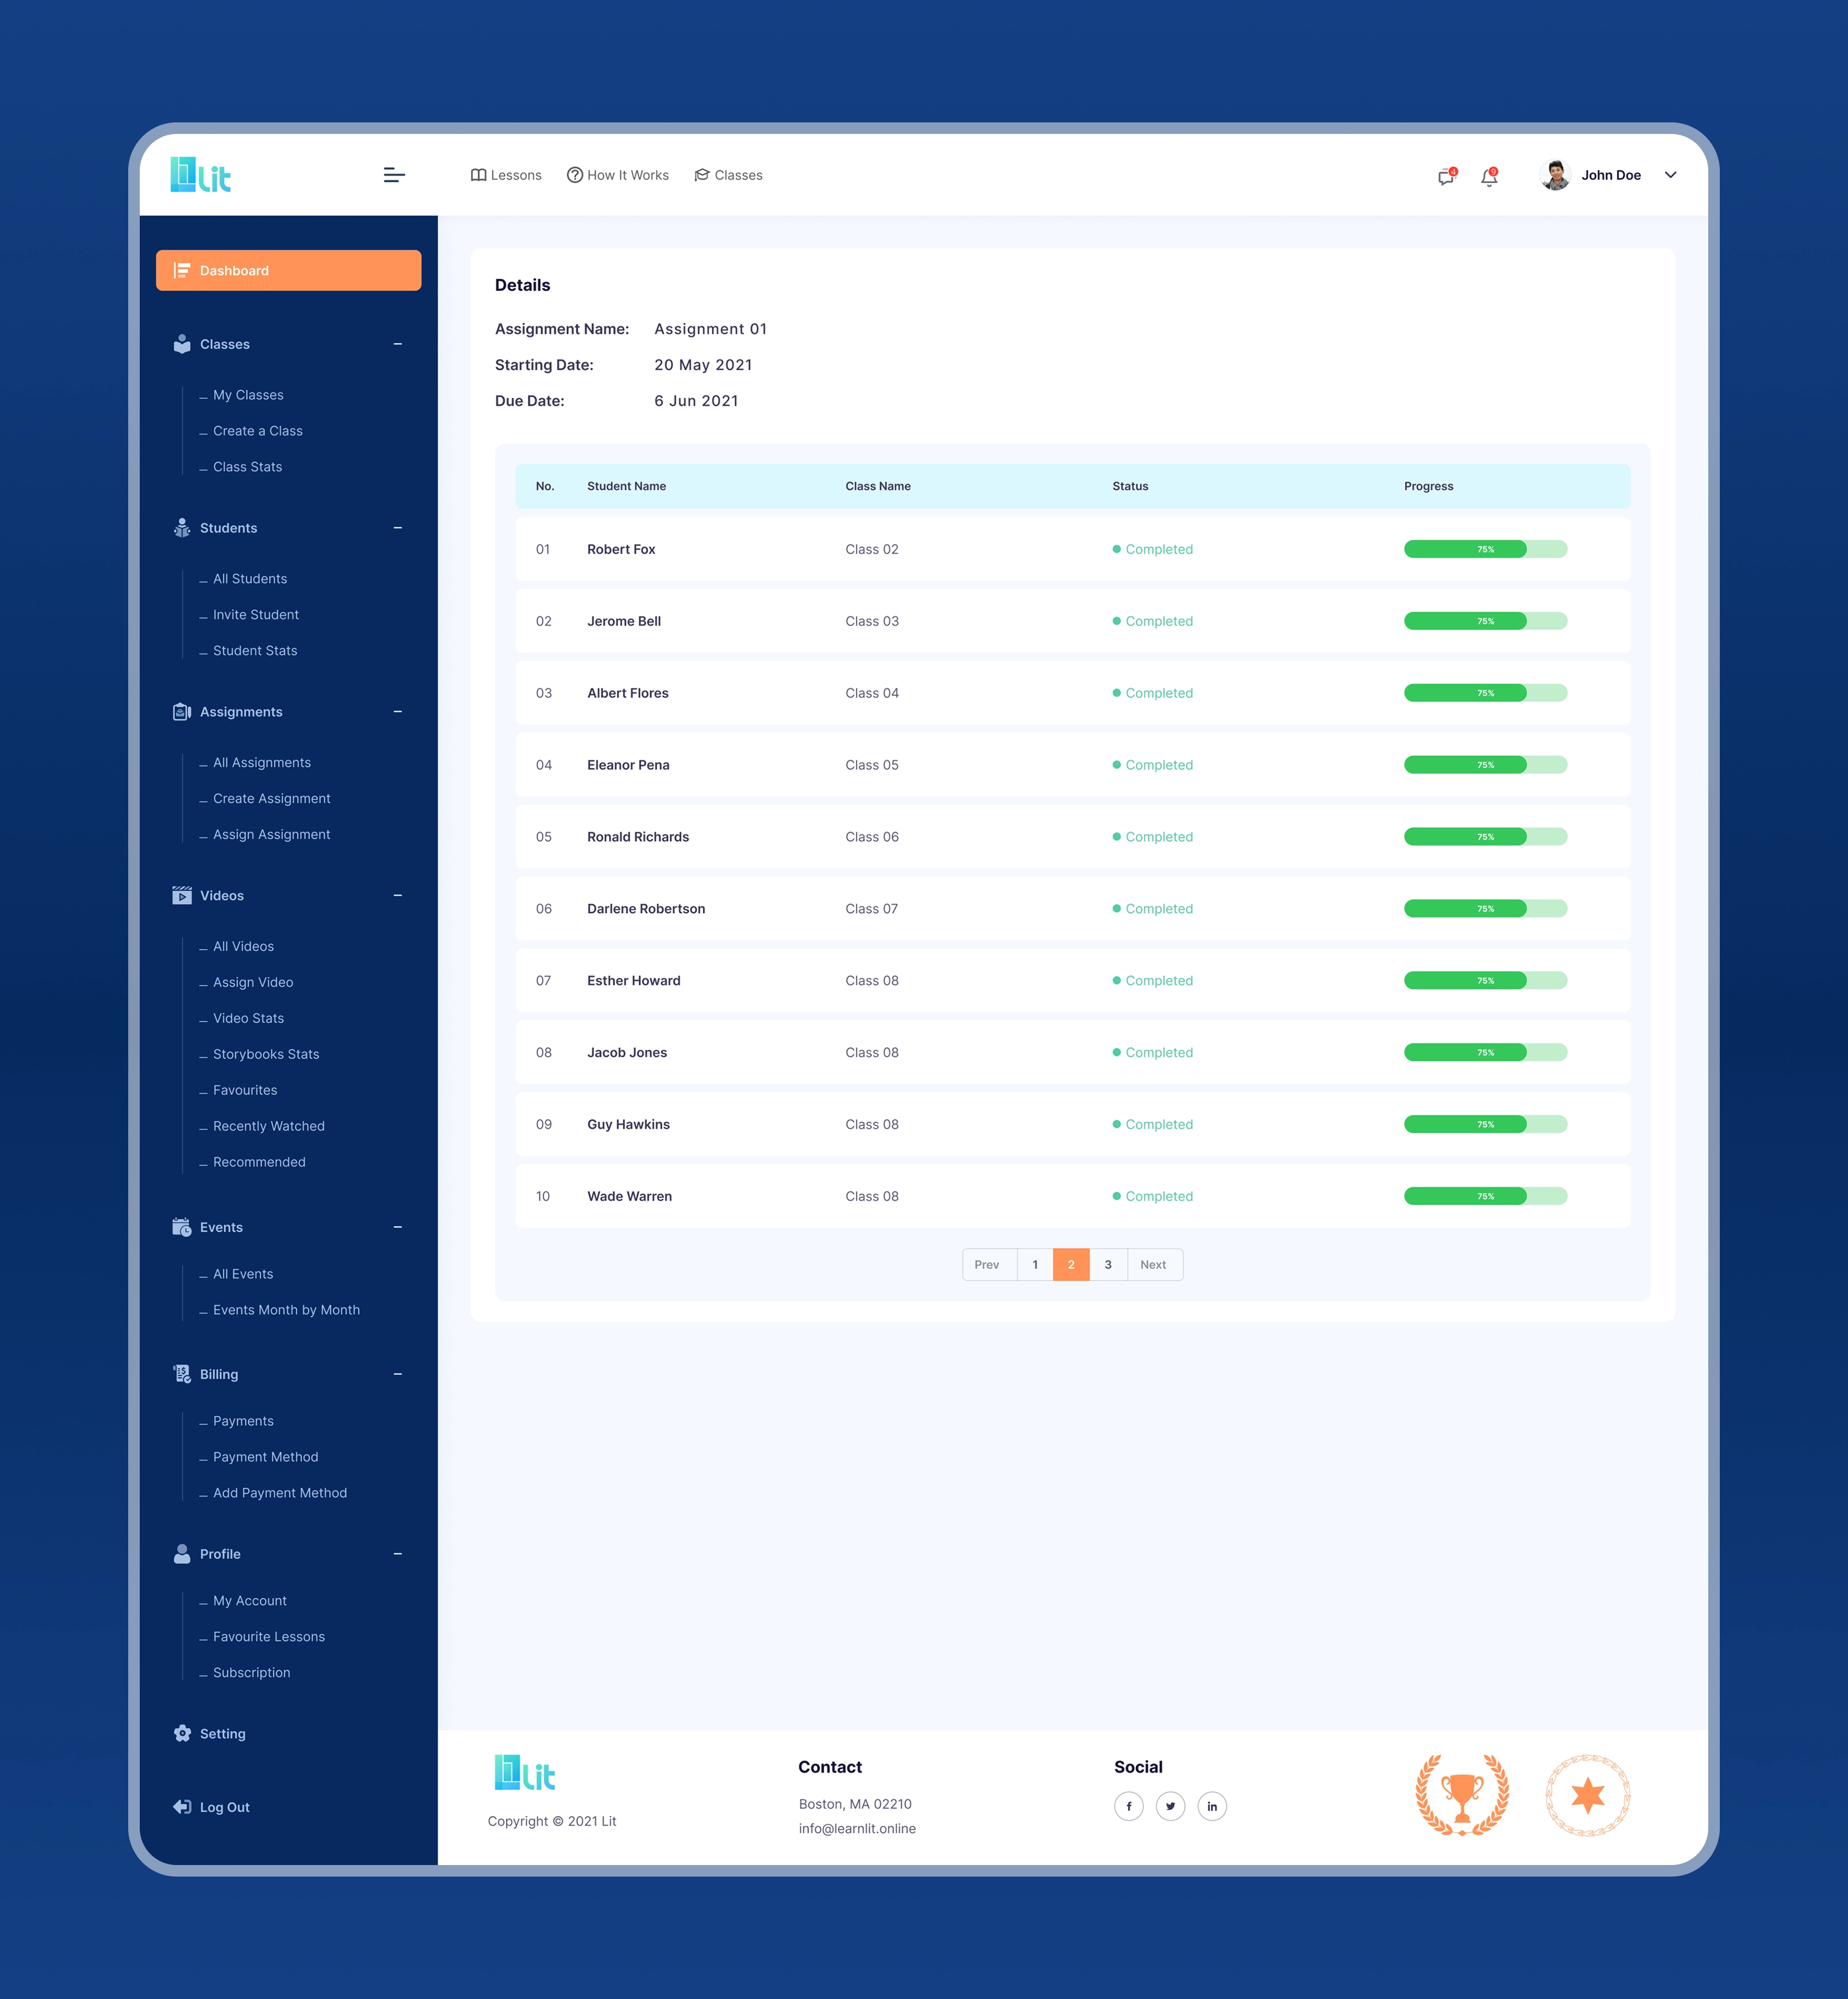Click the Next pagination button
1848x1999 pixels.
click(1154, 1264)
